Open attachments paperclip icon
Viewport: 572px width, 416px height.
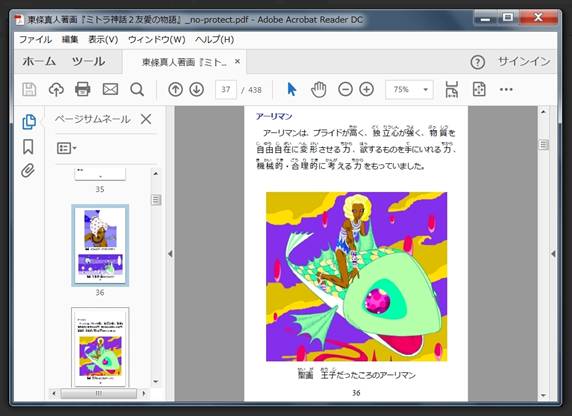[x=28, y=170]
